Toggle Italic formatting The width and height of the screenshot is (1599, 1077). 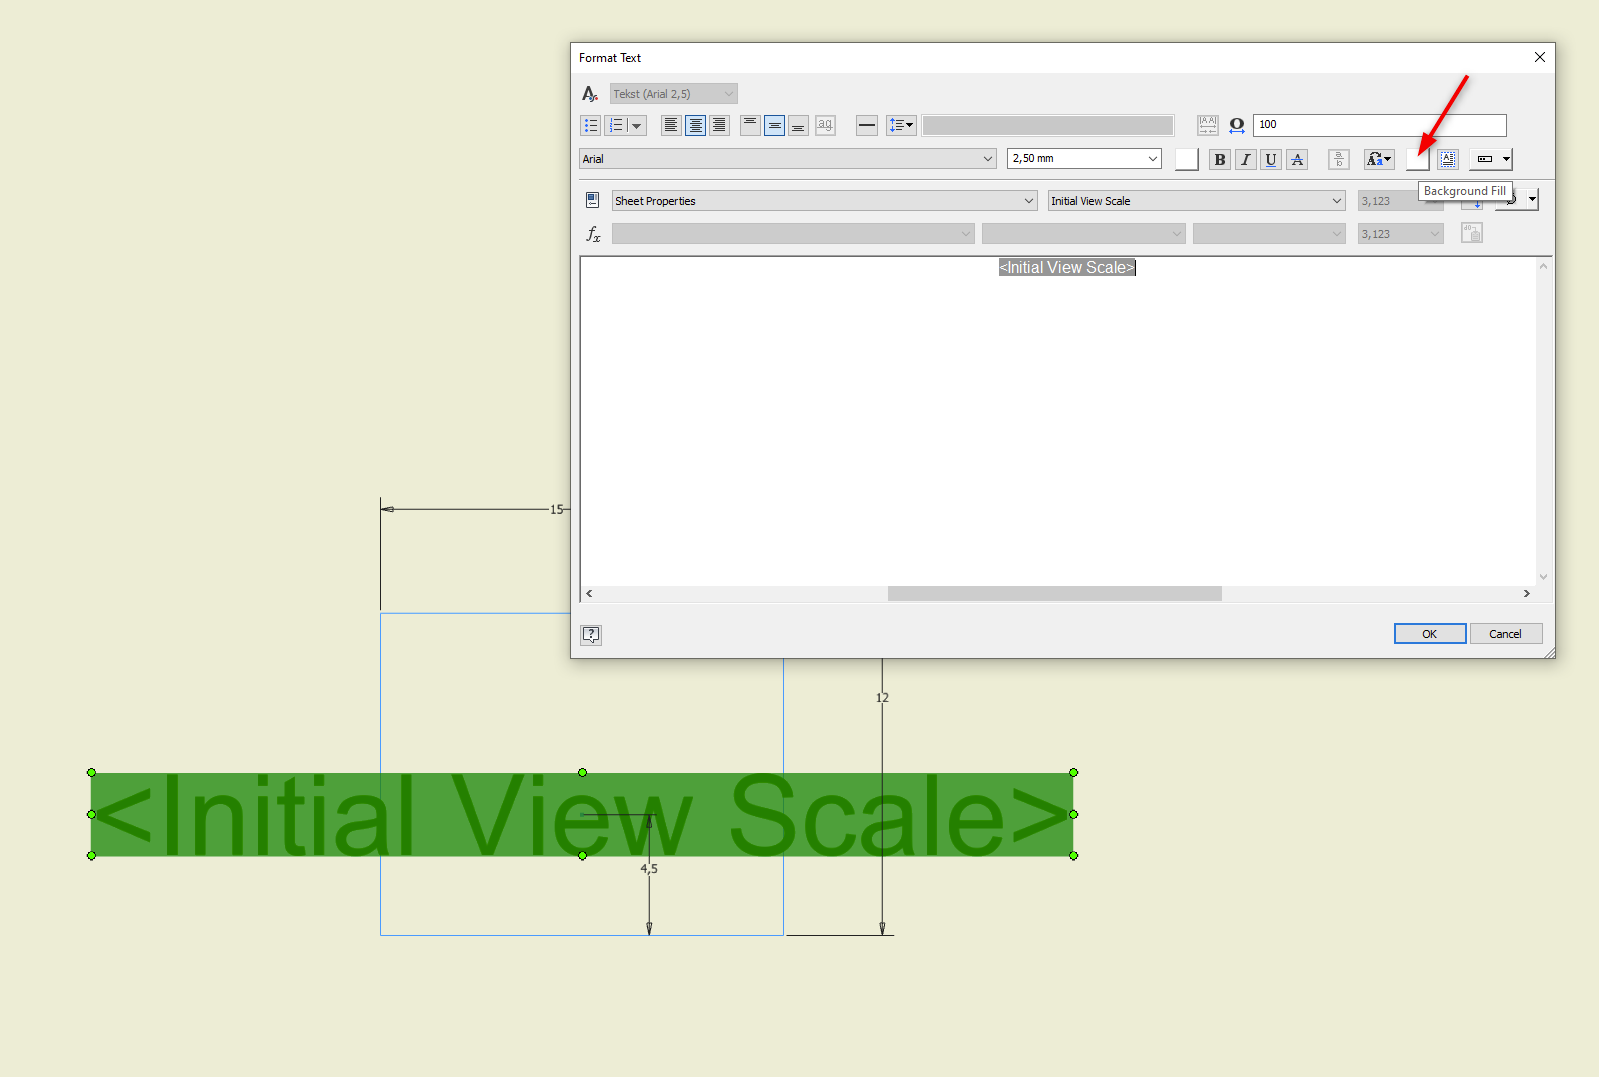click(1246, 159)
